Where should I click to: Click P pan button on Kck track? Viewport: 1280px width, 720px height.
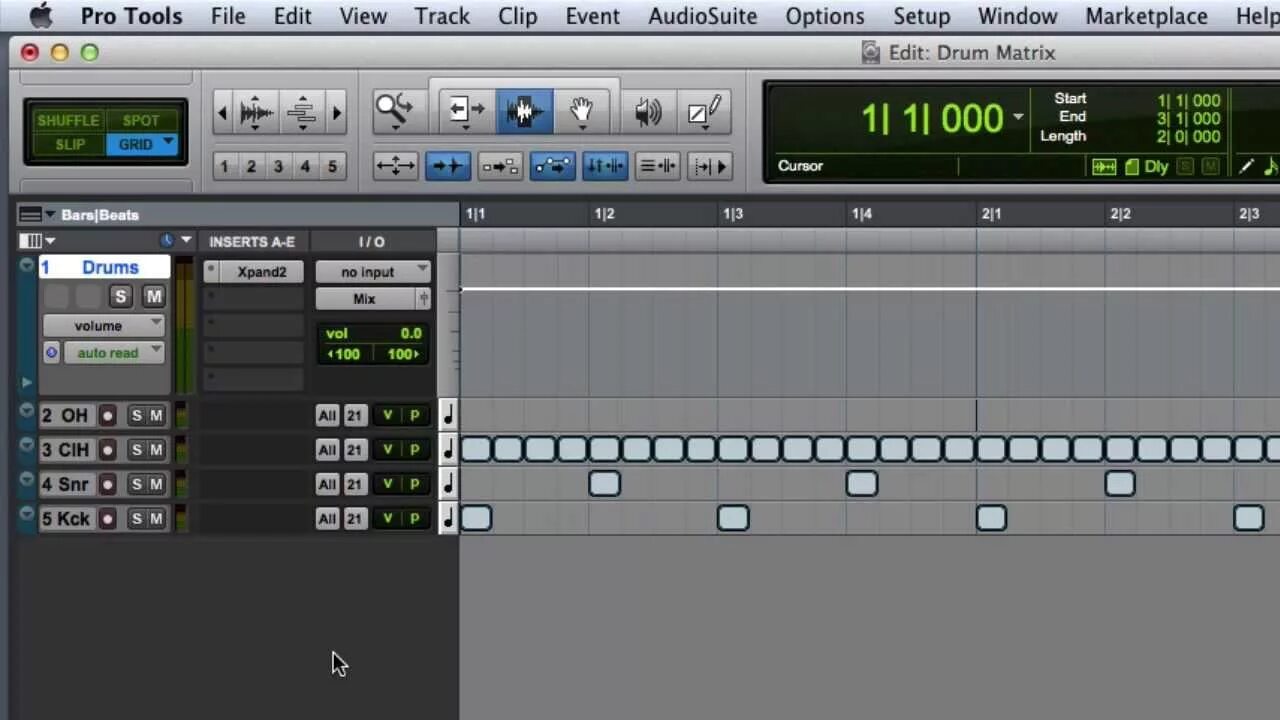tap(414, 519)
